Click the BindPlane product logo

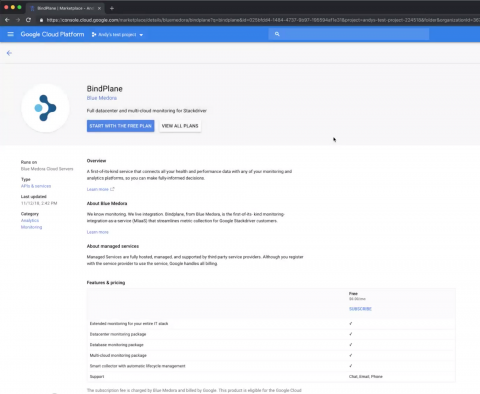(45, 108)
